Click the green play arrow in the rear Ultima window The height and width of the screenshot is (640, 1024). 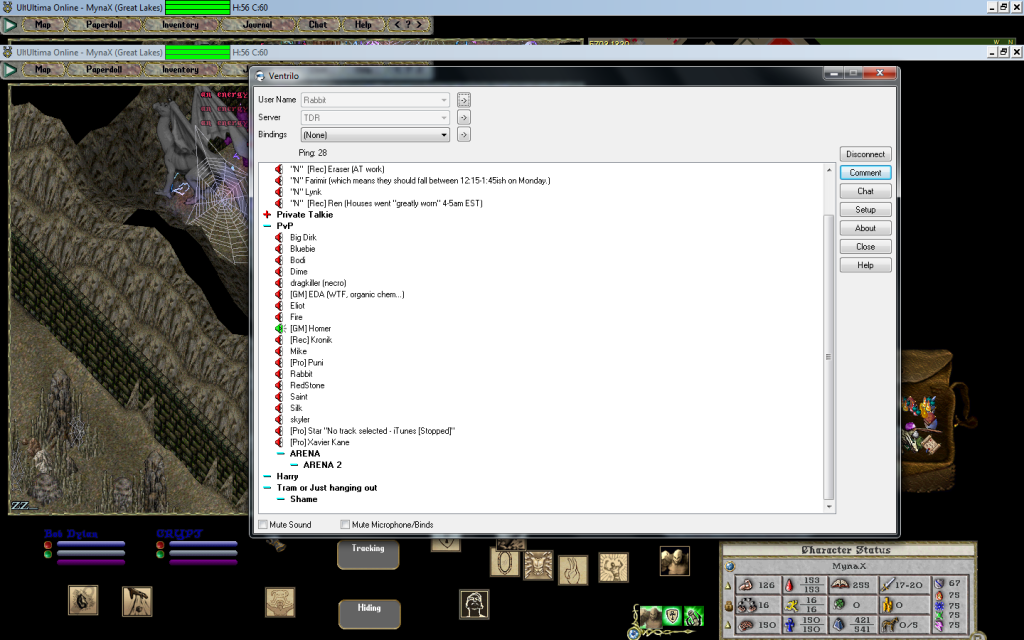10,25
